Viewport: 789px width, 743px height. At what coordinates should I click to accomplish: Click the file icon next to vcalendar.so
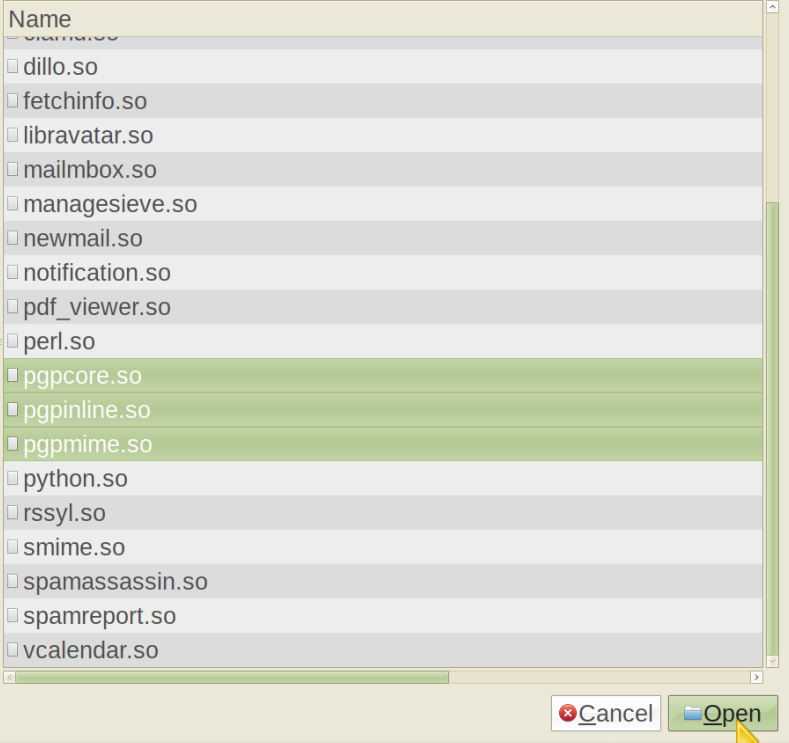coord(12,650)
